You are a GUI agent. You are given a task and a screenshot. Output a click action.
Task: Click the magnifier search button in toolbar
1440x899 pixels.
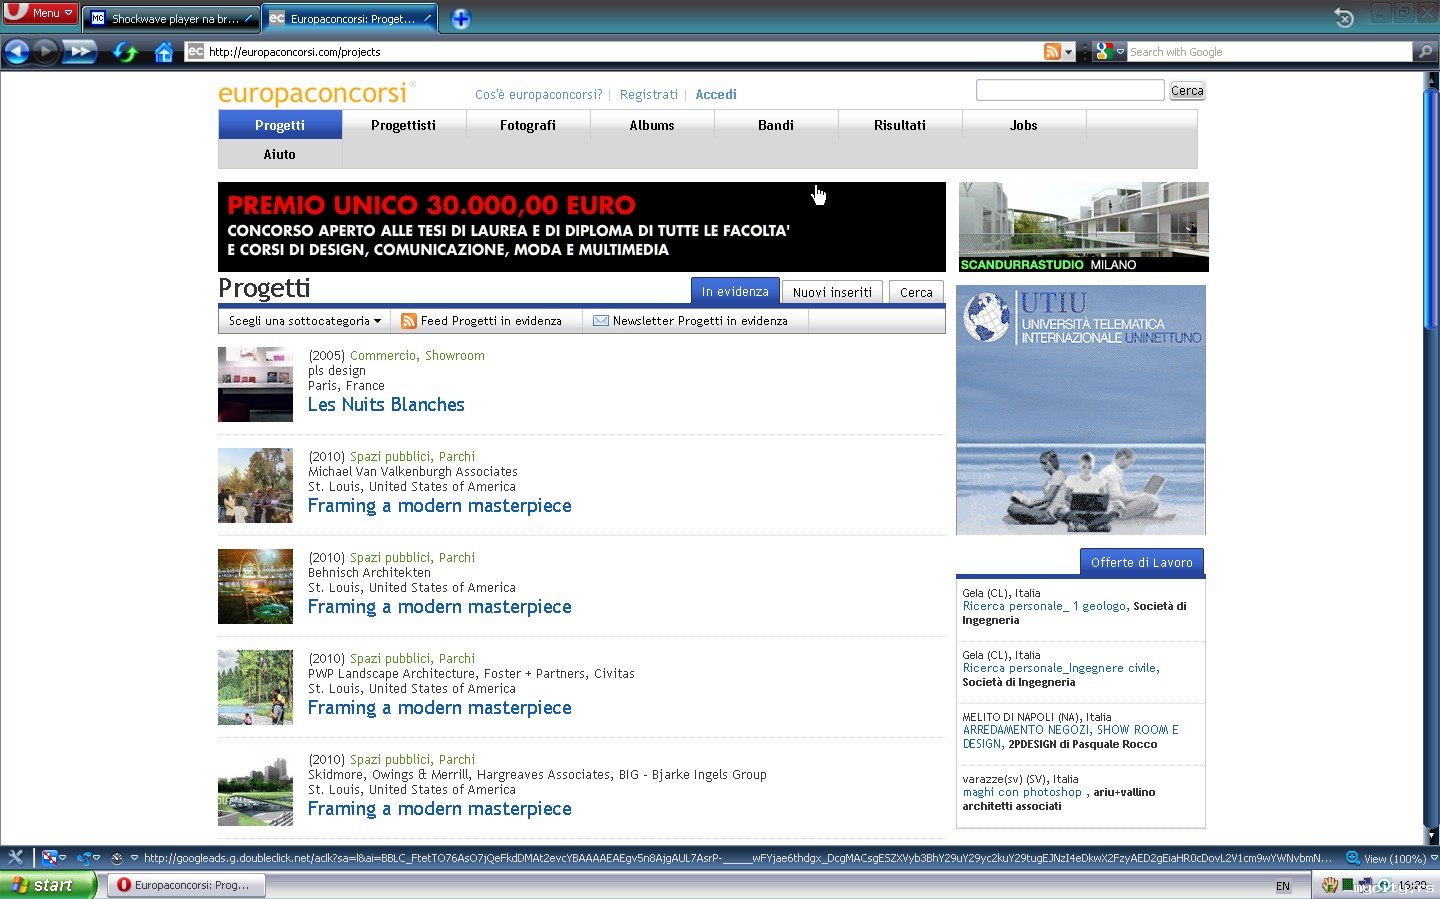1425,52
